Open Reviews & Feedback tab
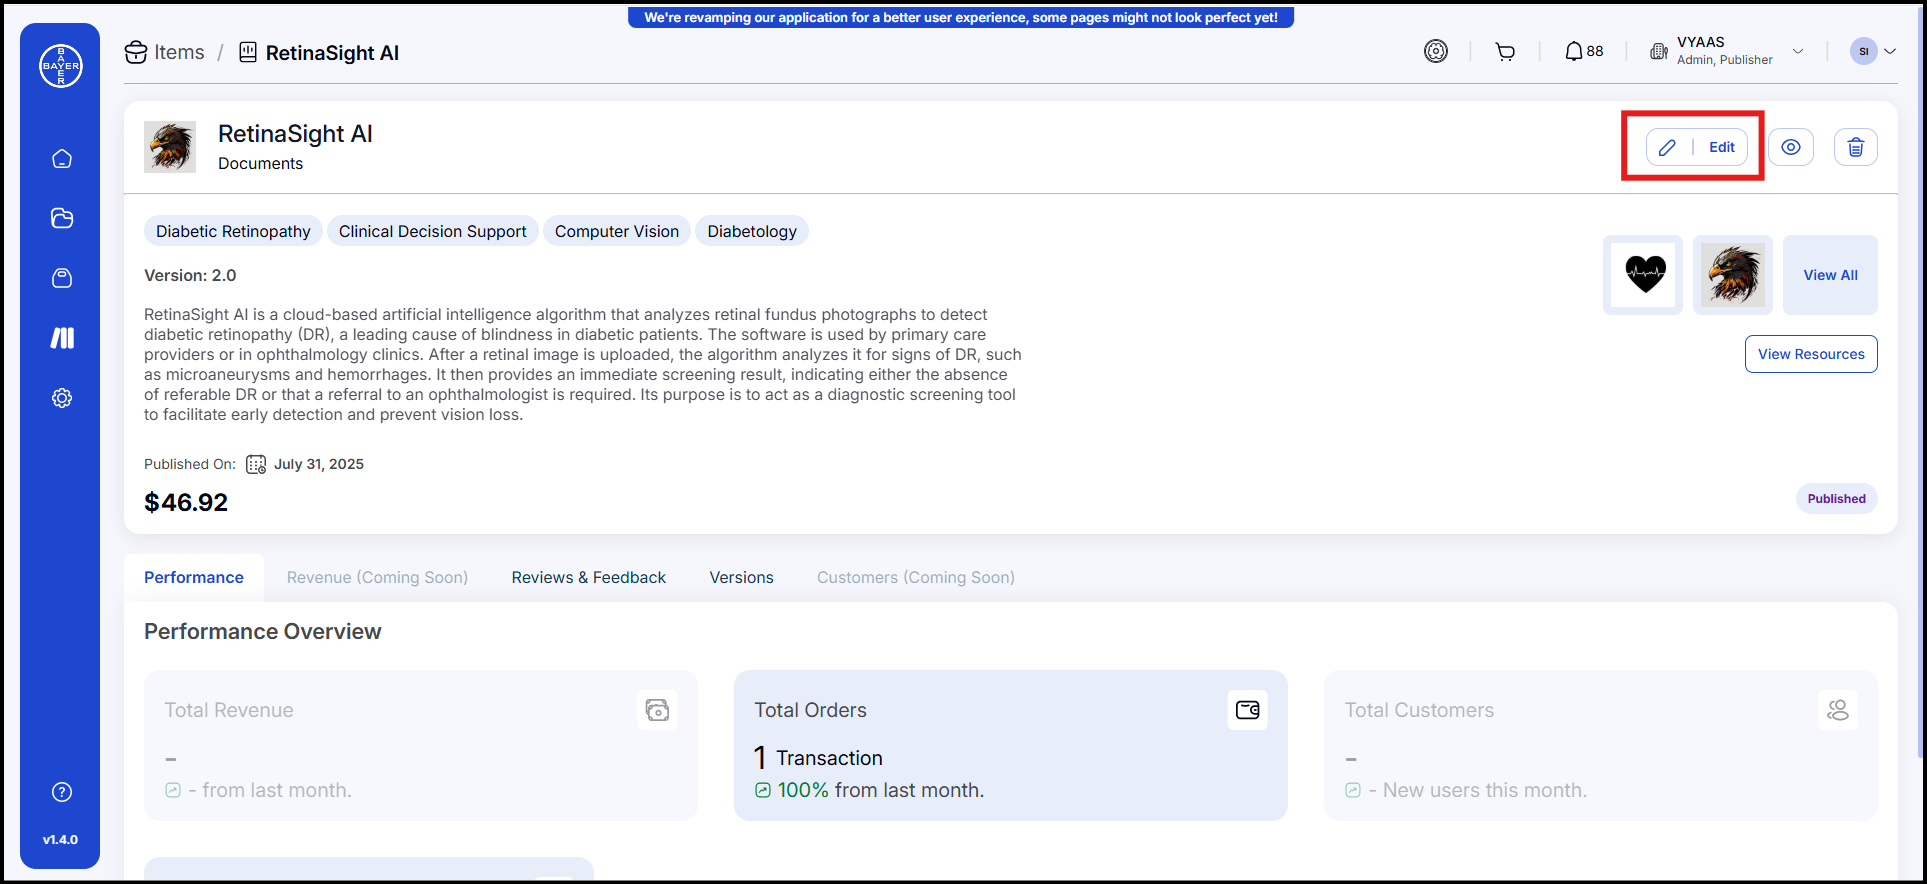Screen dimensions: 1927x884 pyautogui.click(x=588, y=577)
